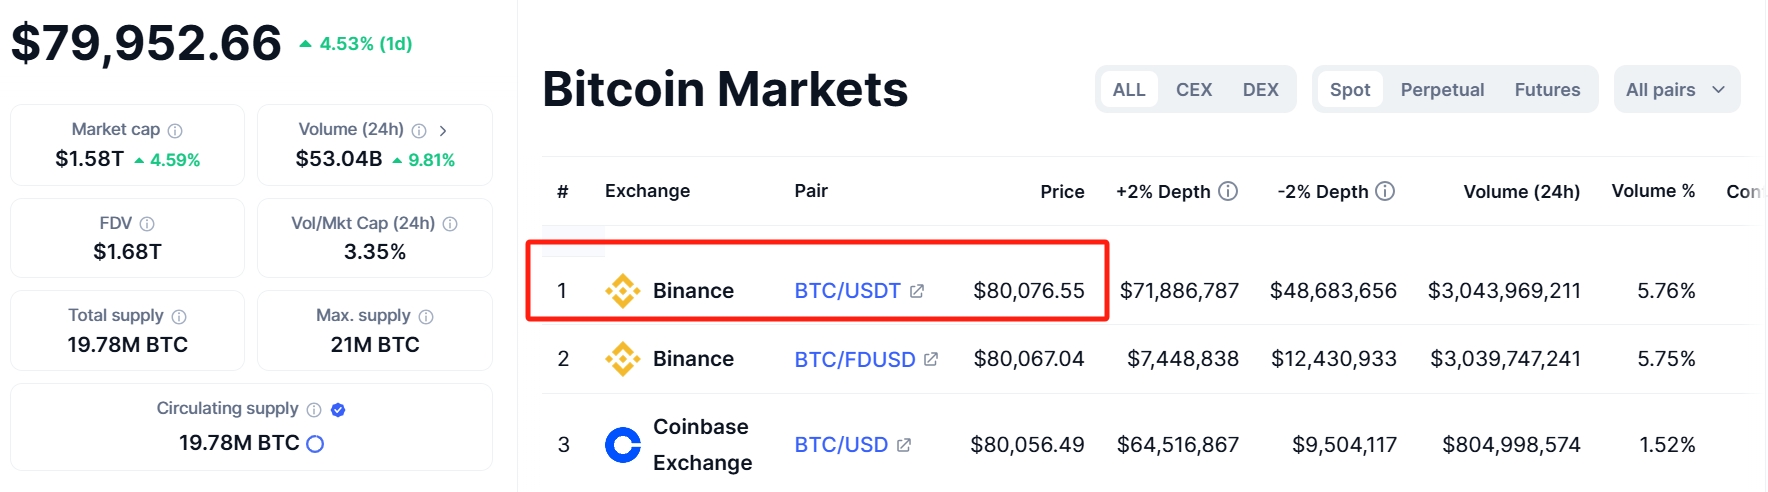Click the verified badge beside Circulating supply
This screenshot has width=1768, height=492.
338,409
